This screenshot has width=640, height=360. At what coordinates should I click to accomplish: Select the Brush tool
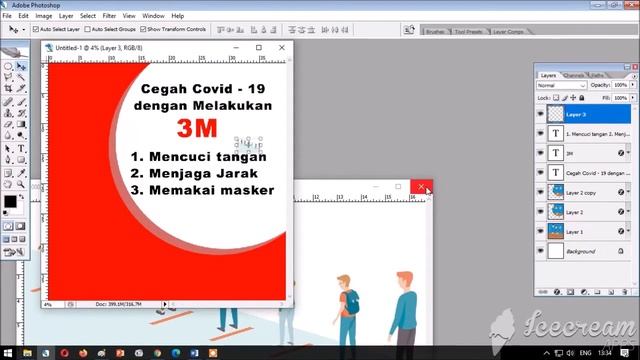pyautogui.click(x=21, y=102)
